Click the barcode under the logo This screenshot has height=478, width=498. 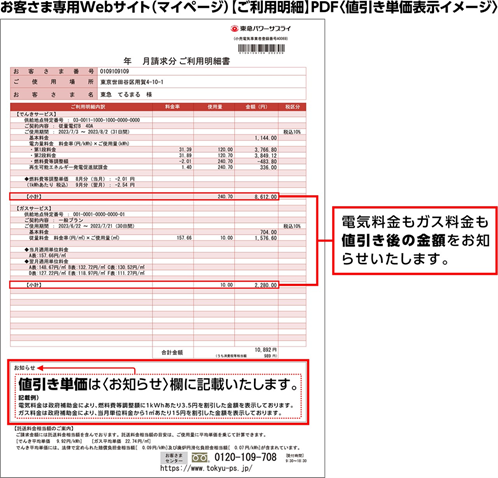[x=261, y=49]
